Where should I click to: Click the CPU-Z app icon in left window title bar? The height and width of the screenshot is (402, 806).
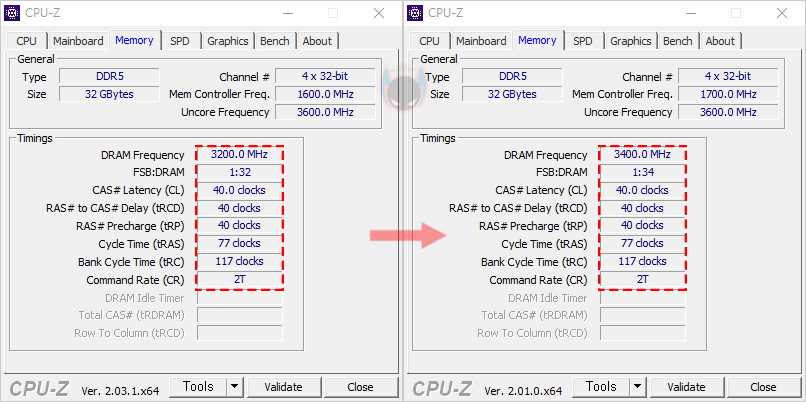click(x=12, y=13)
